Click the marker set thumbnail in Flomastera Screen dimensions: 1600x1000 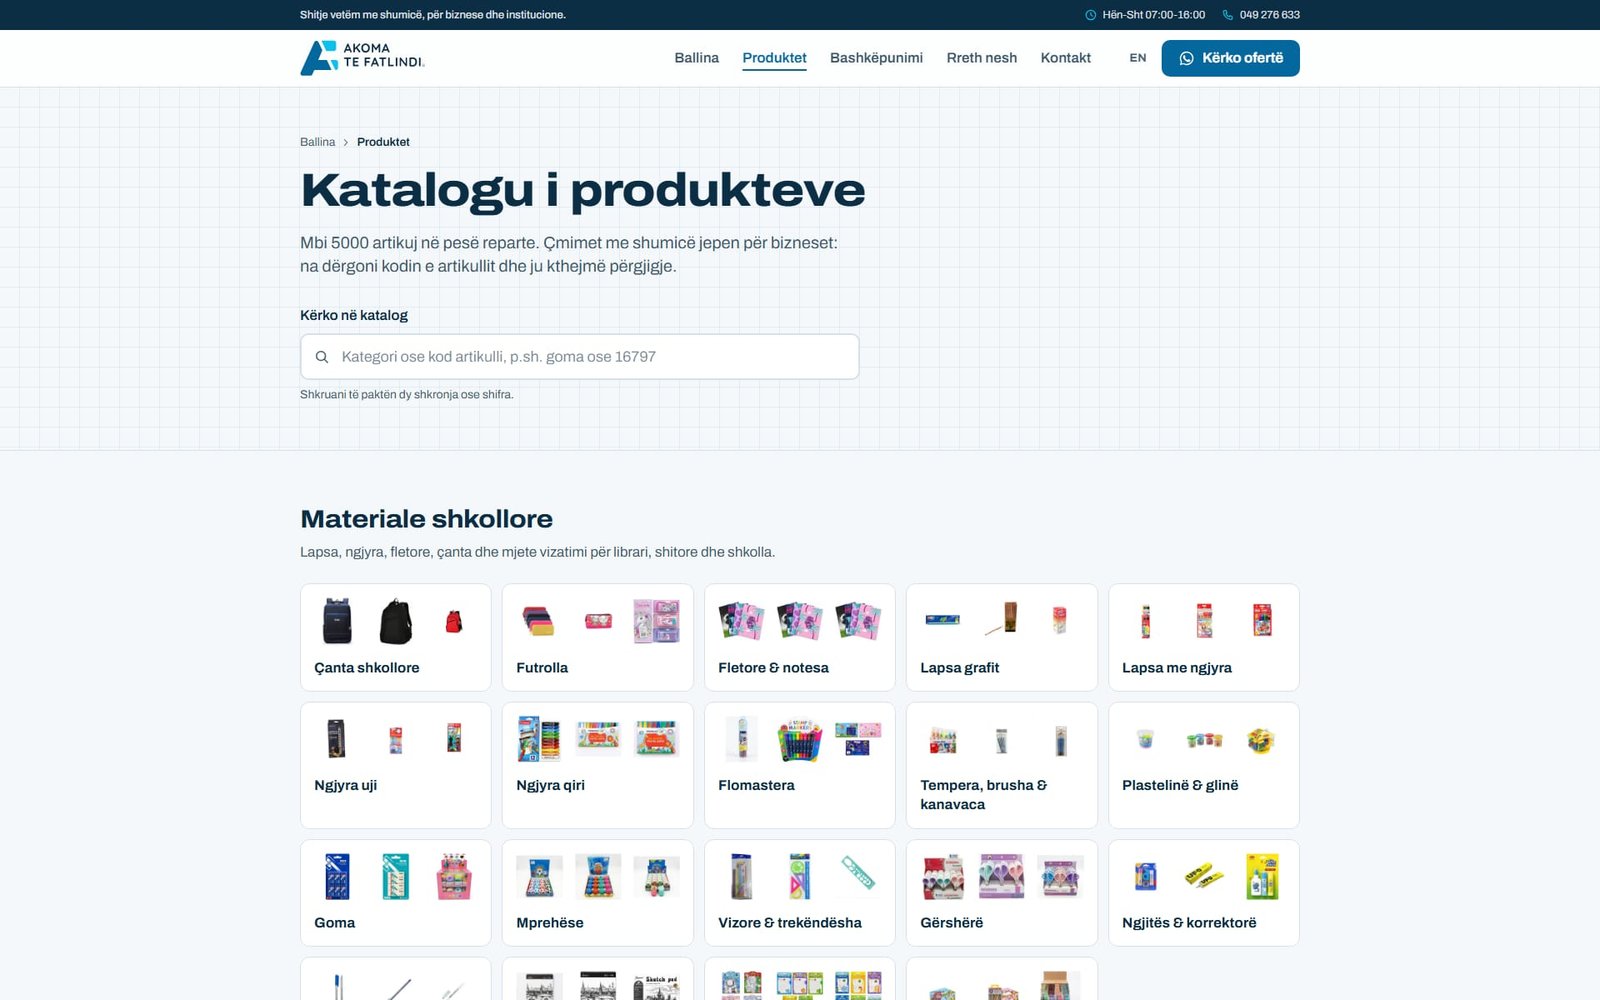tap(800, 740)
